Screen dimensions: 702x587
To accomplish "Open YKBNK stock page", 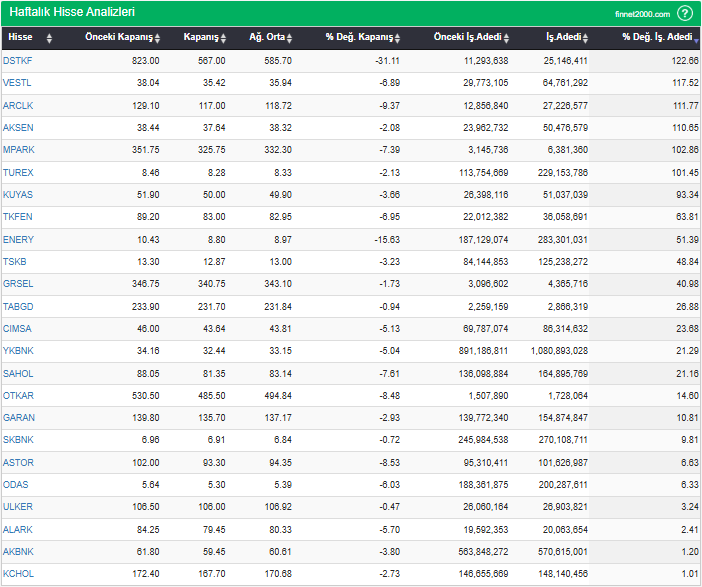I will pyautogui.click(x=18, y=351).
